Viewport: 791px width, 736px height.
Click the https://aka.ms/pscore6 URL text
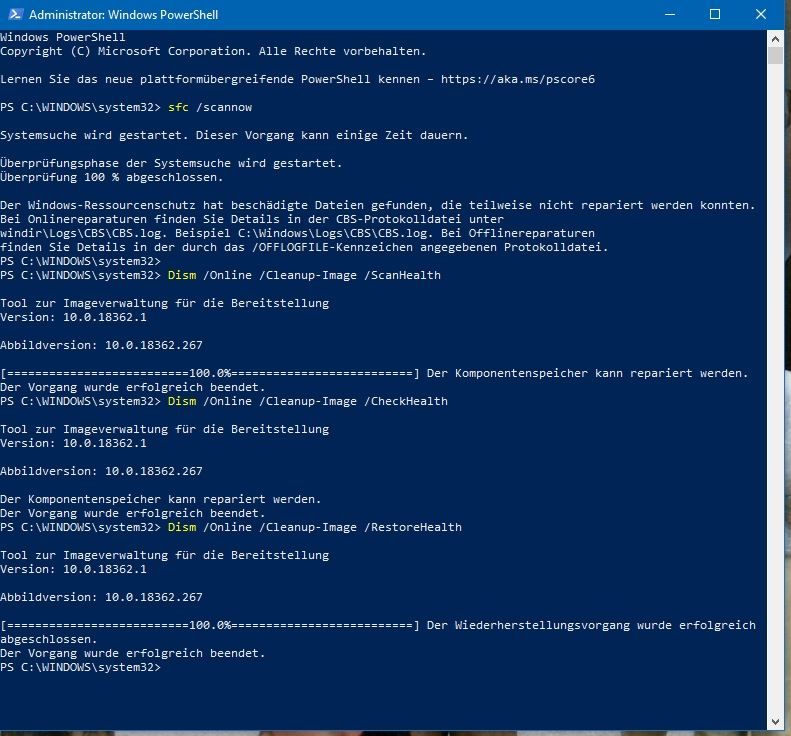click(518, 79)
